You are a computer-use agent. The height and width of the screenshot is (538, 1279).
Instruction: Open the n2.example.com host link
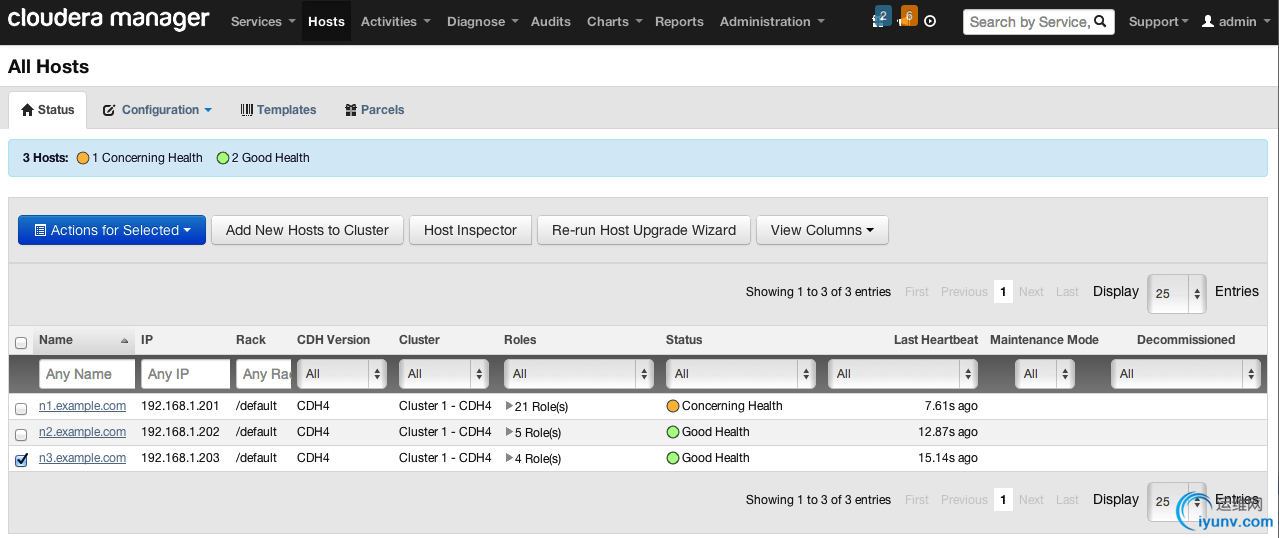point(82,432)
